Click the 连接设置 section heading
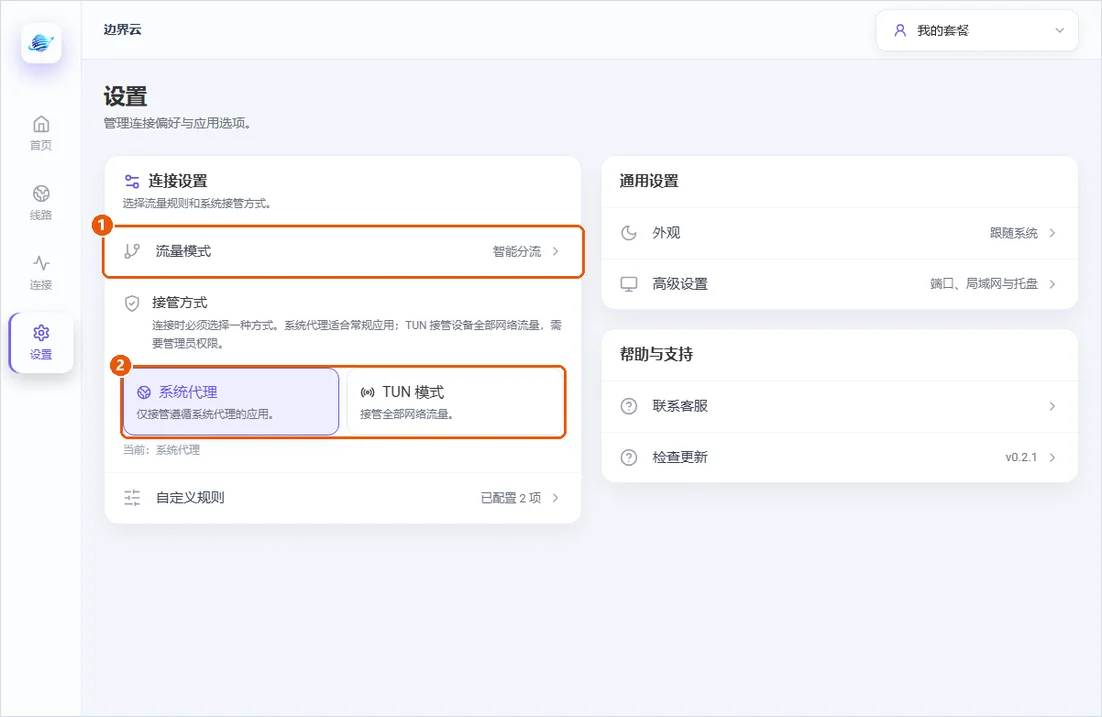1102x717 pixels. [178, 181]
